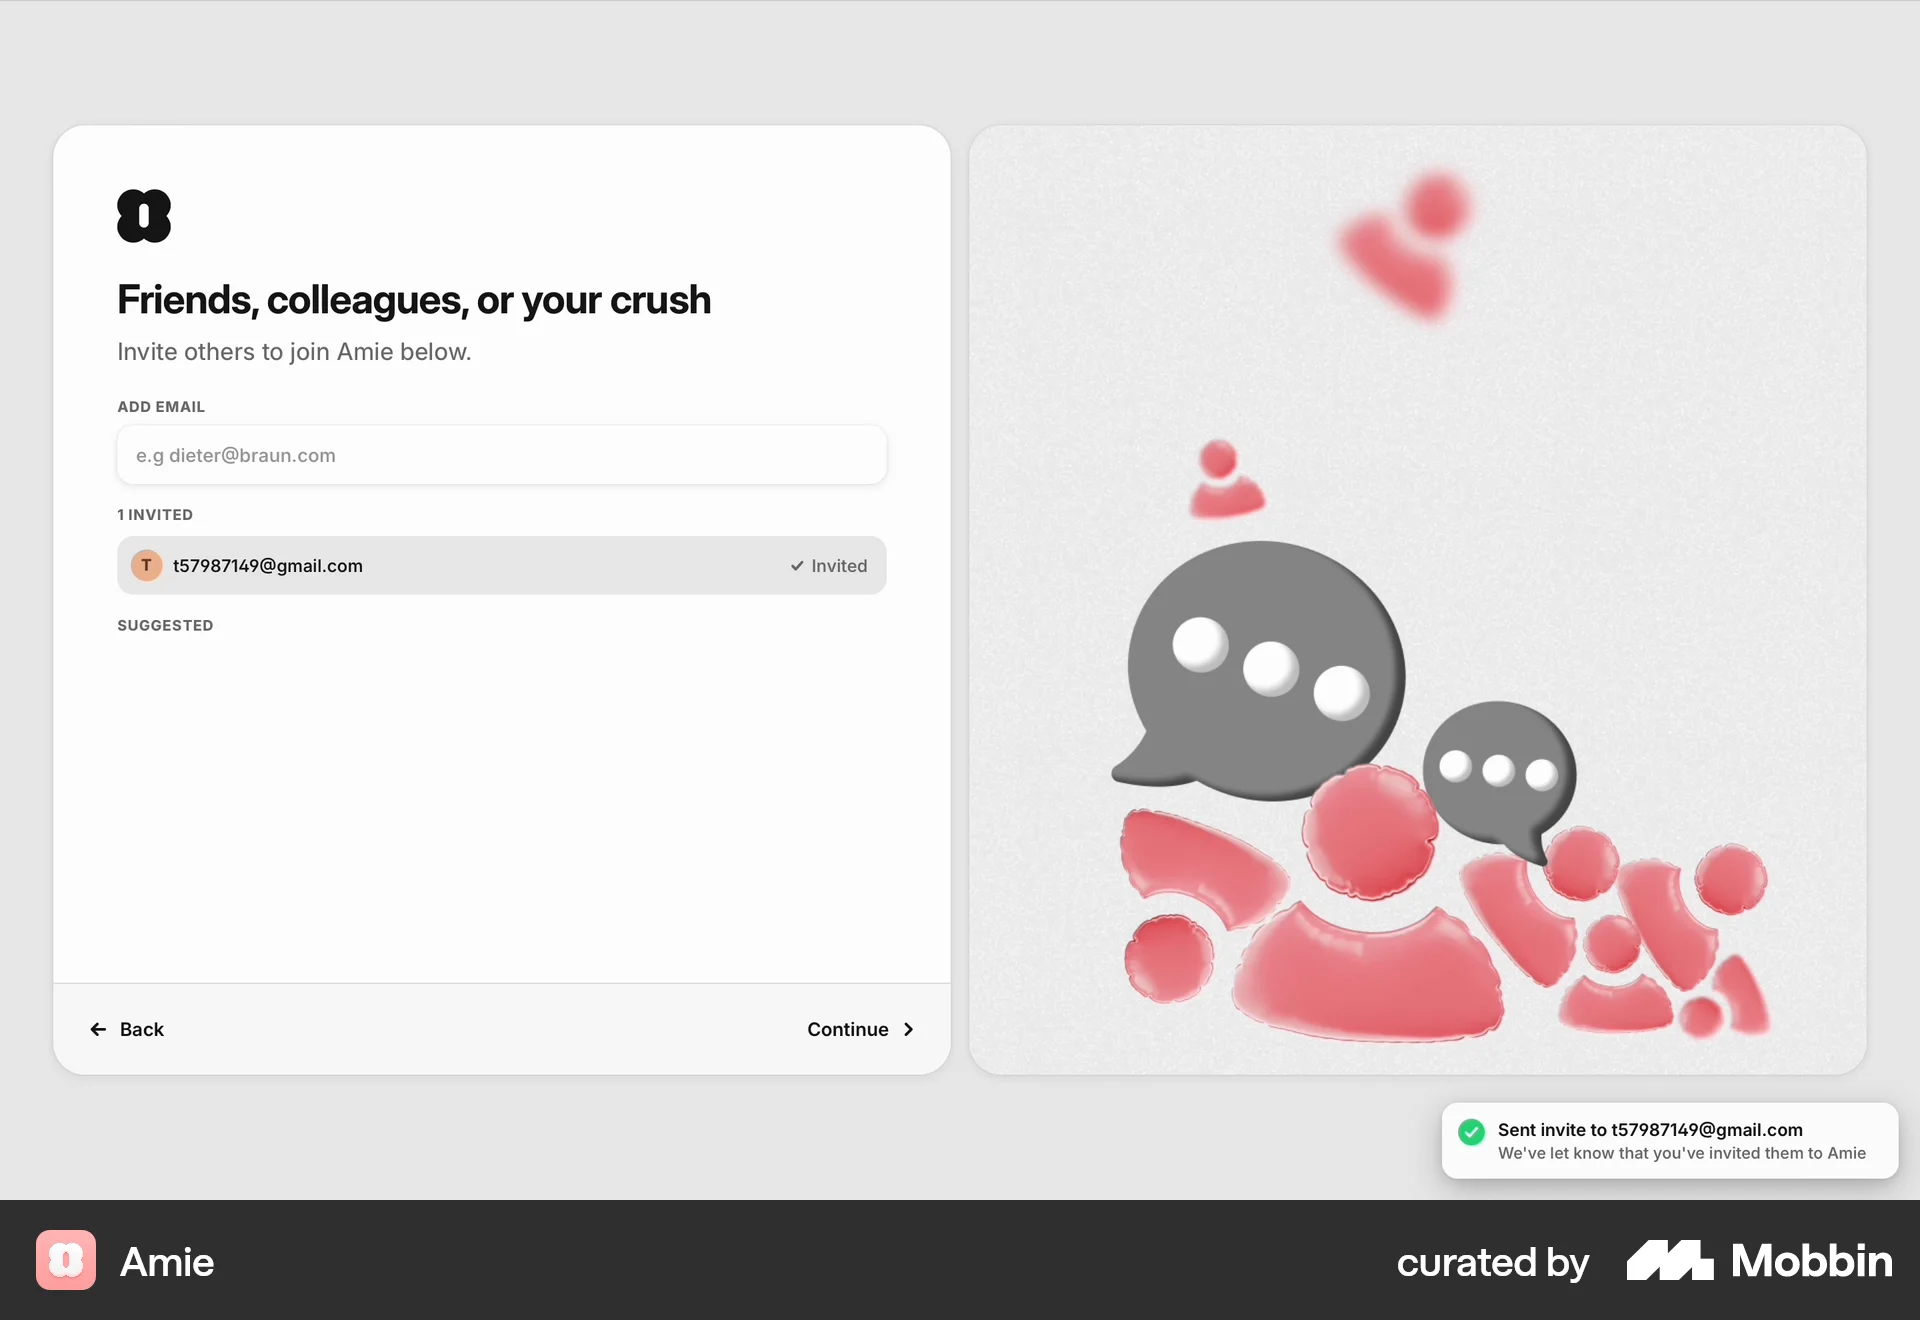This screenshot has height=1320, width=1920.
Task: Click the '1 INVITED' label
Action: (x=155, y=515)
